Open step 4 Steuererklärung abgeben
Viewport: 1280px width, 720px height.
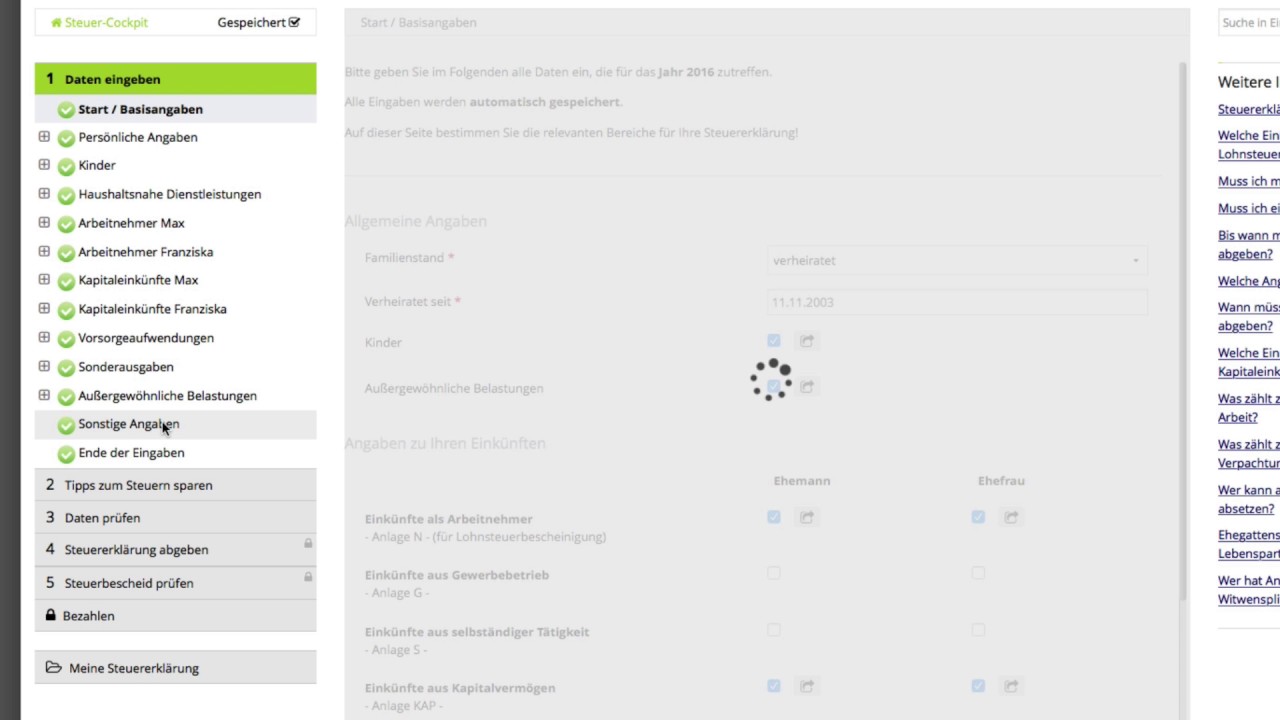(175, 550)
